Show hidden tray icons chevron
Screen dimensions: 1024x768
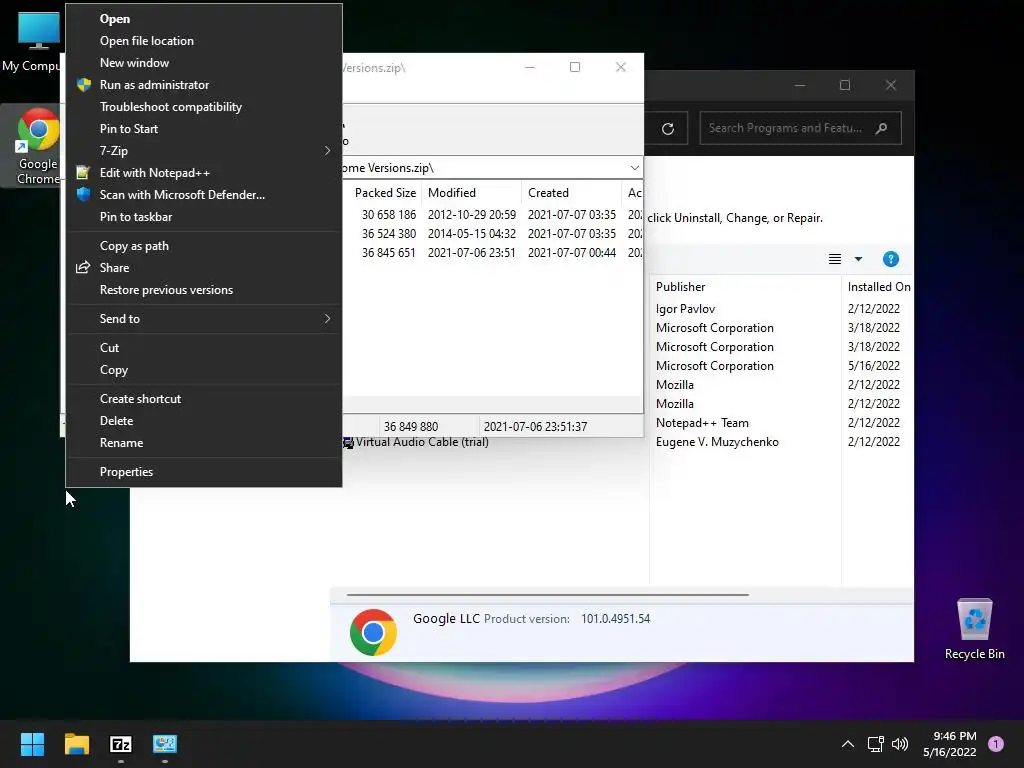[848, 744]
